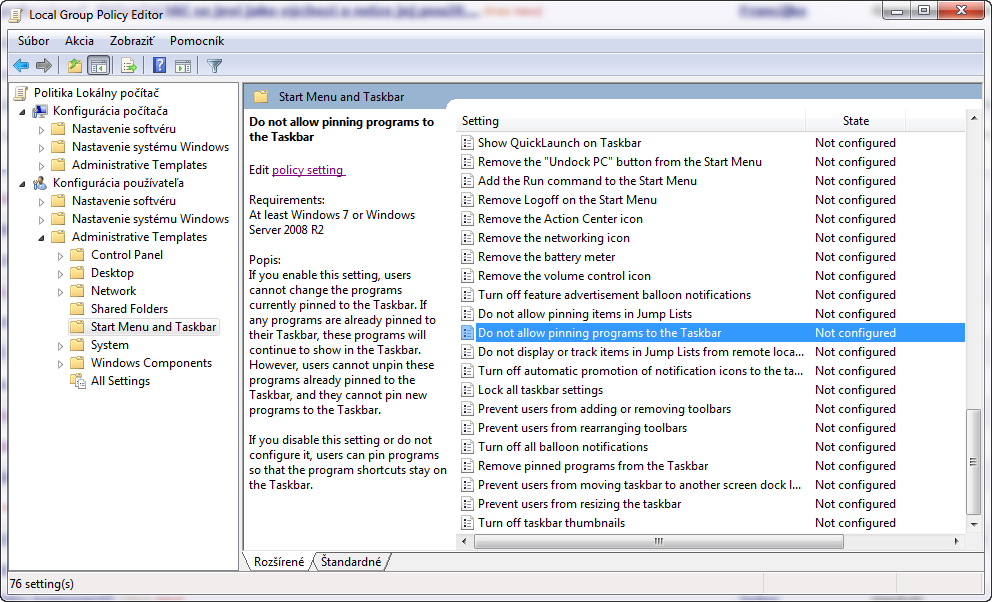The height and width of the screenshot is (602, 992).
Task: Select Do not allow pinning items in Jump Lists
Action: pos(585,314)
